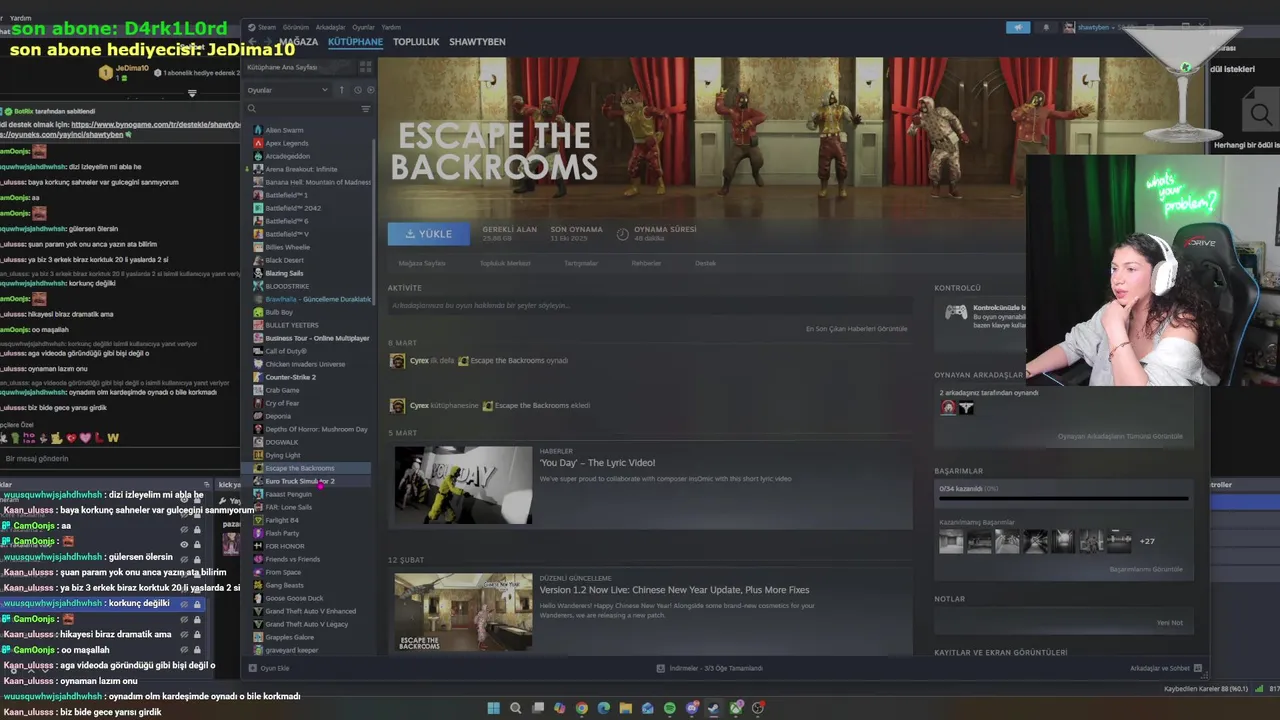Click Steam announcements megaphone button

(x=1018, y=27)
